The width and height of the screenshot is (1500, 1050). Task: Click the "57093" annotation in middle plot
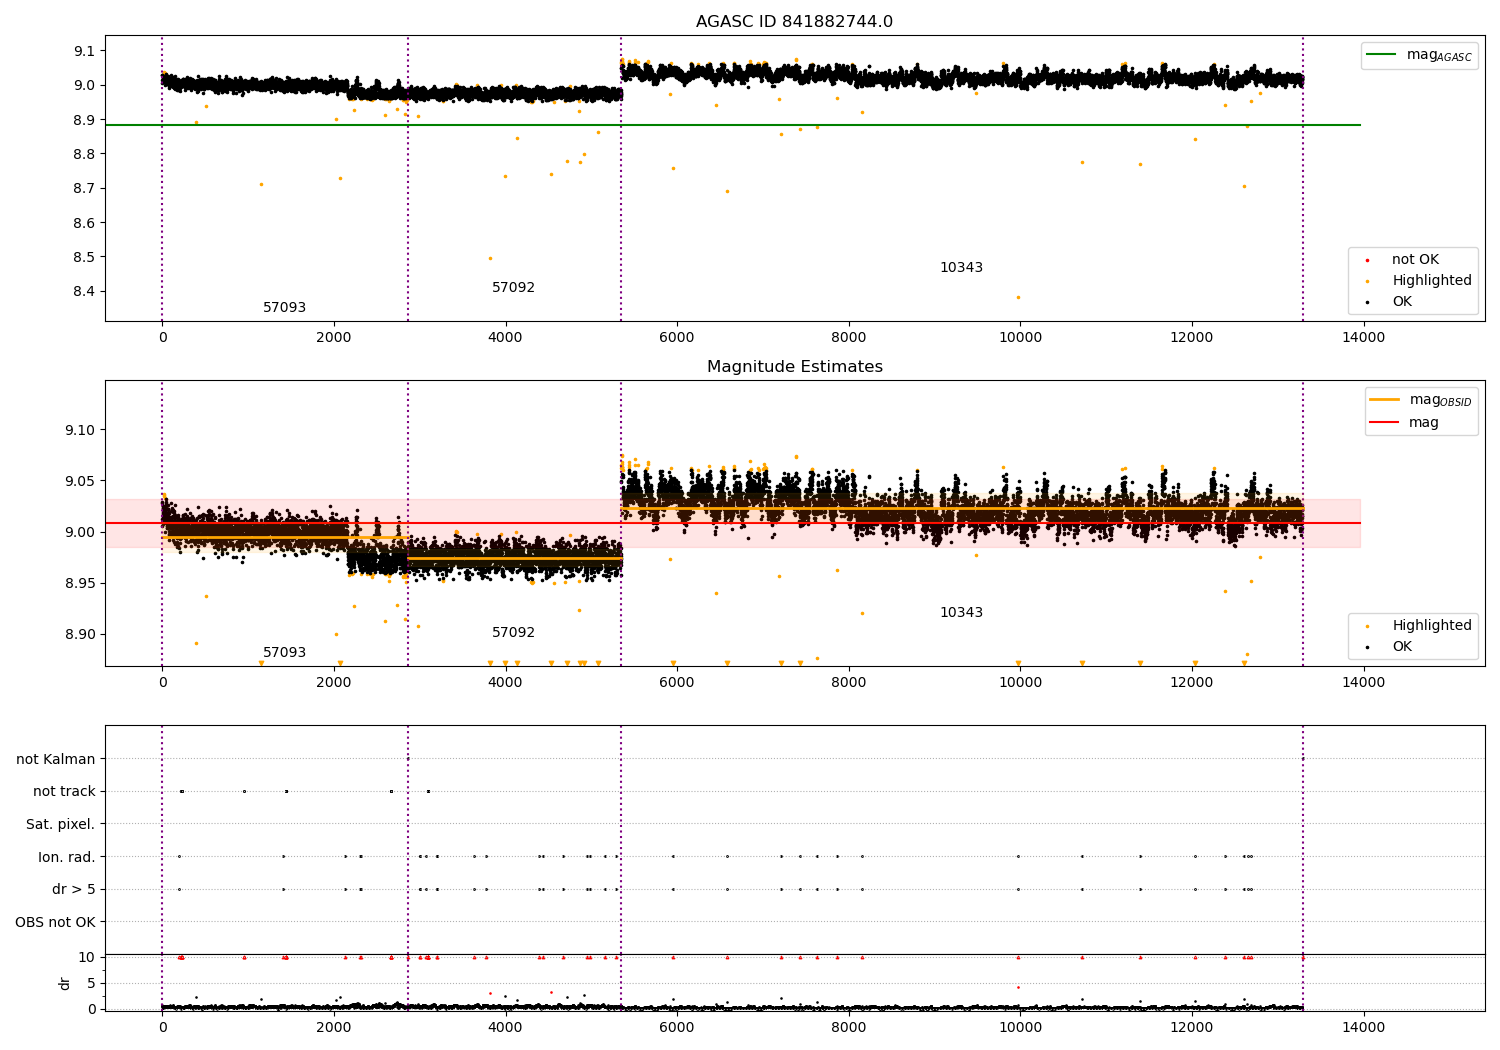point(284,653)
